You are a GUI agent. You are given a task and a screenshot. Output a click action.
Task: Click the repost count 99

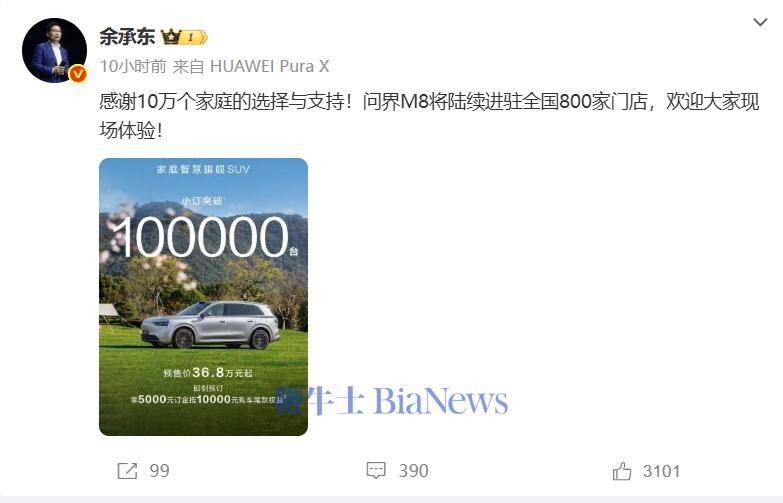159,471
